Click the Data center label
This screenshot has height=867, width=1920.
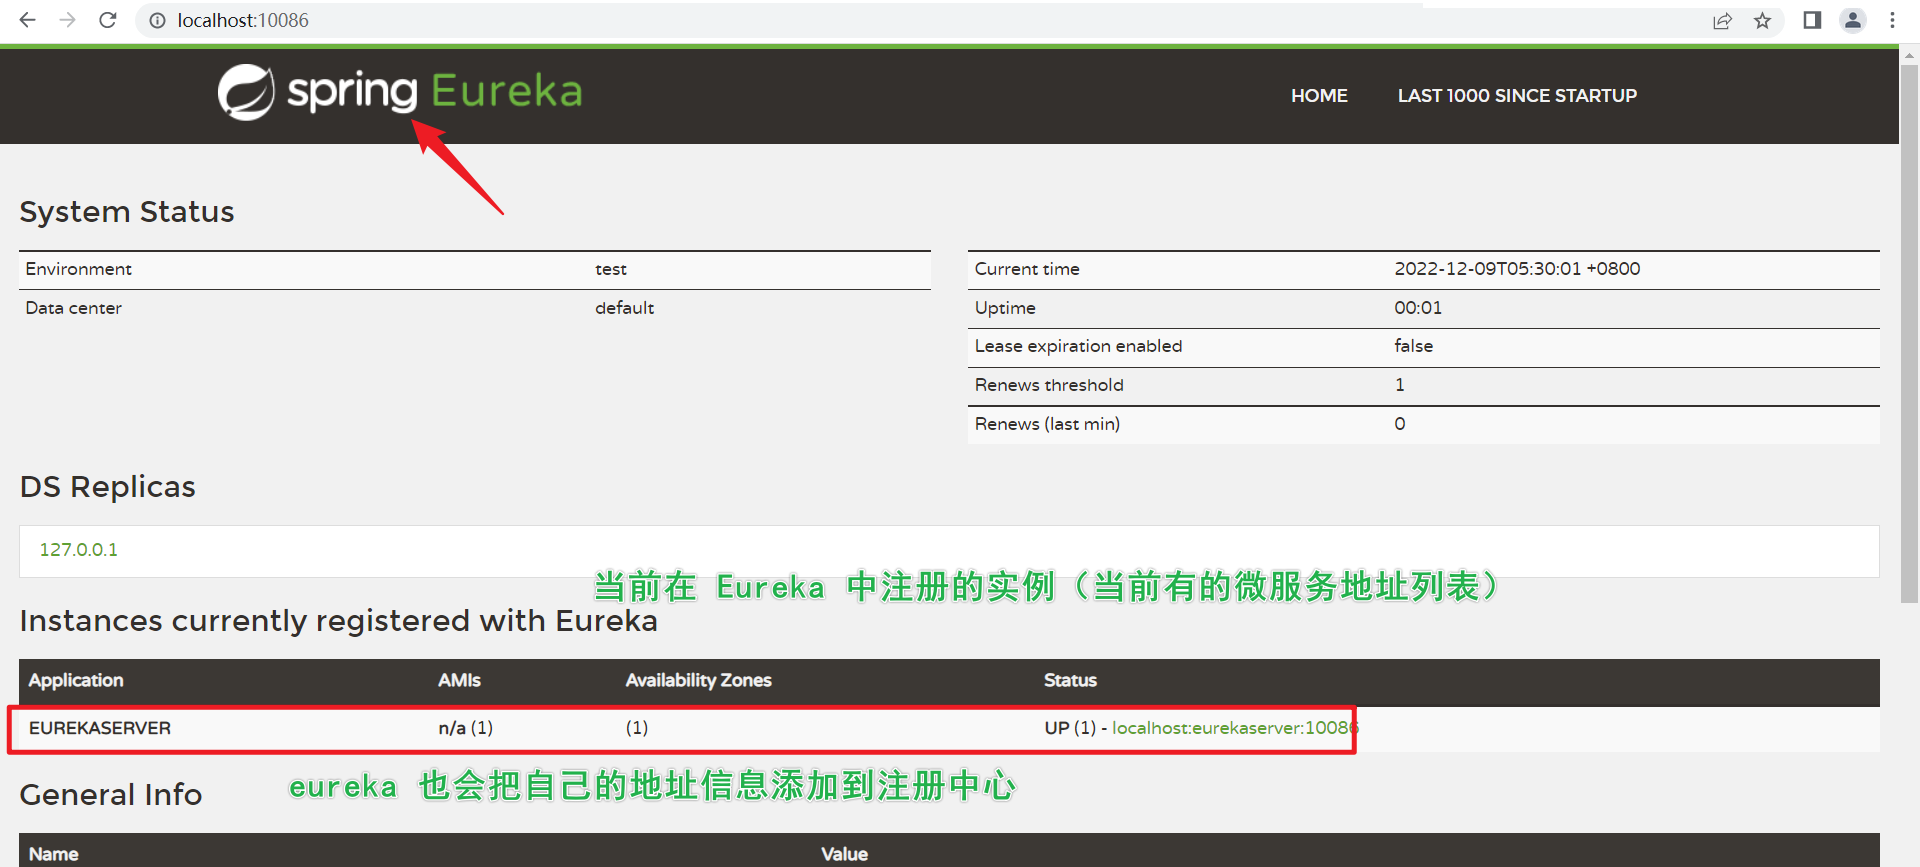pyautogui.click(x=74, y=308)
